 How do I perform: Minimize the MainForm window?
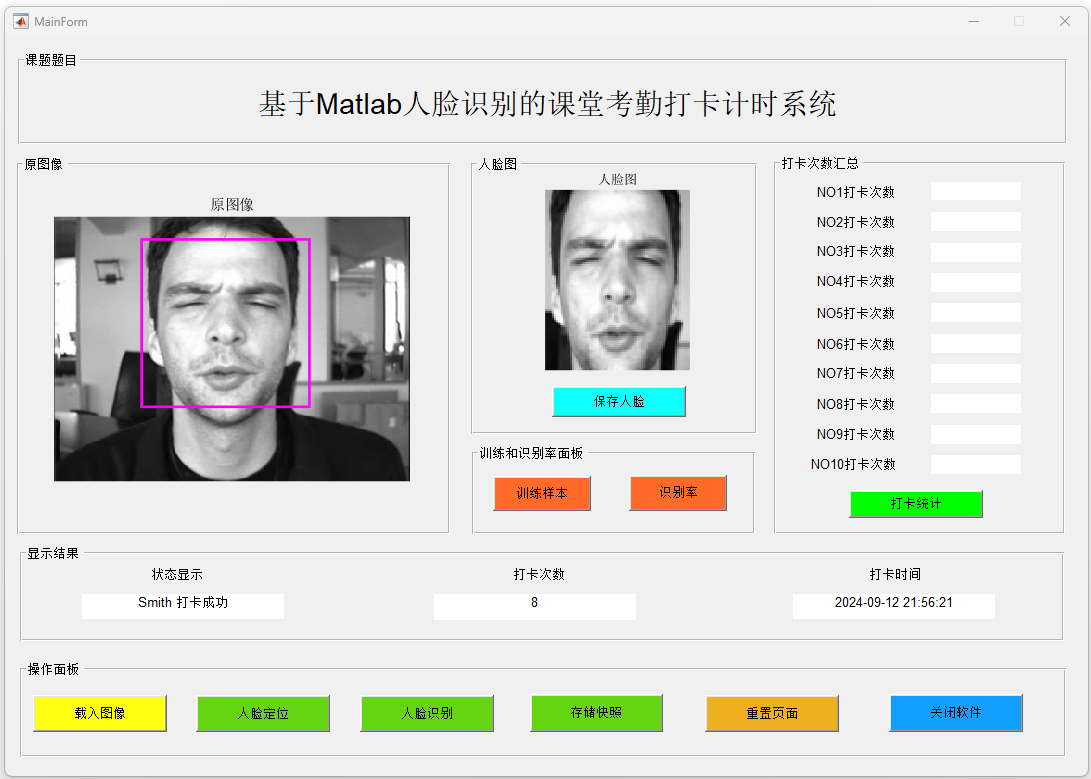(974, 22)
